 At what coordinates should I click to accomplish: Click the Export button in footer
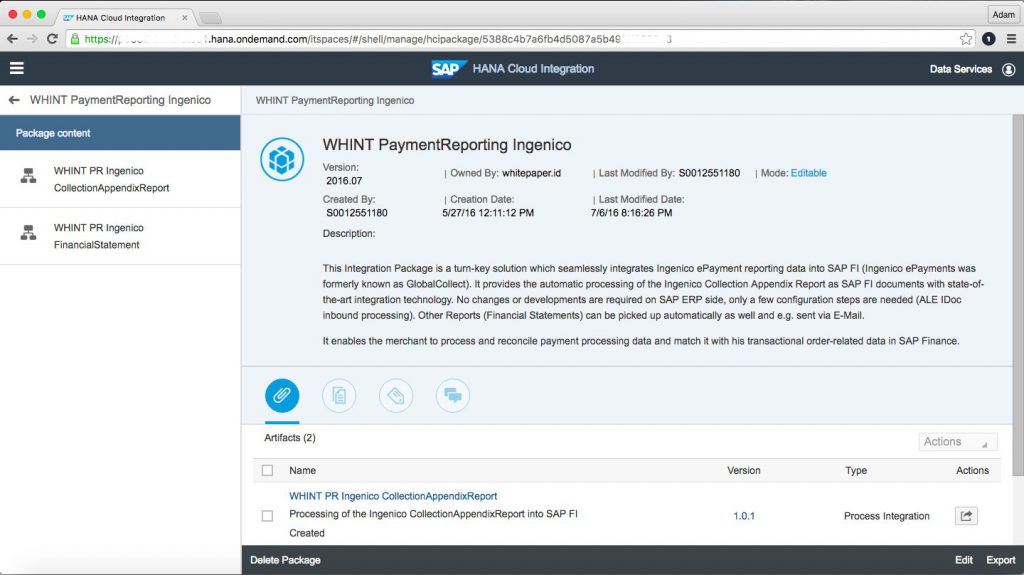[x=1000, y=560]
